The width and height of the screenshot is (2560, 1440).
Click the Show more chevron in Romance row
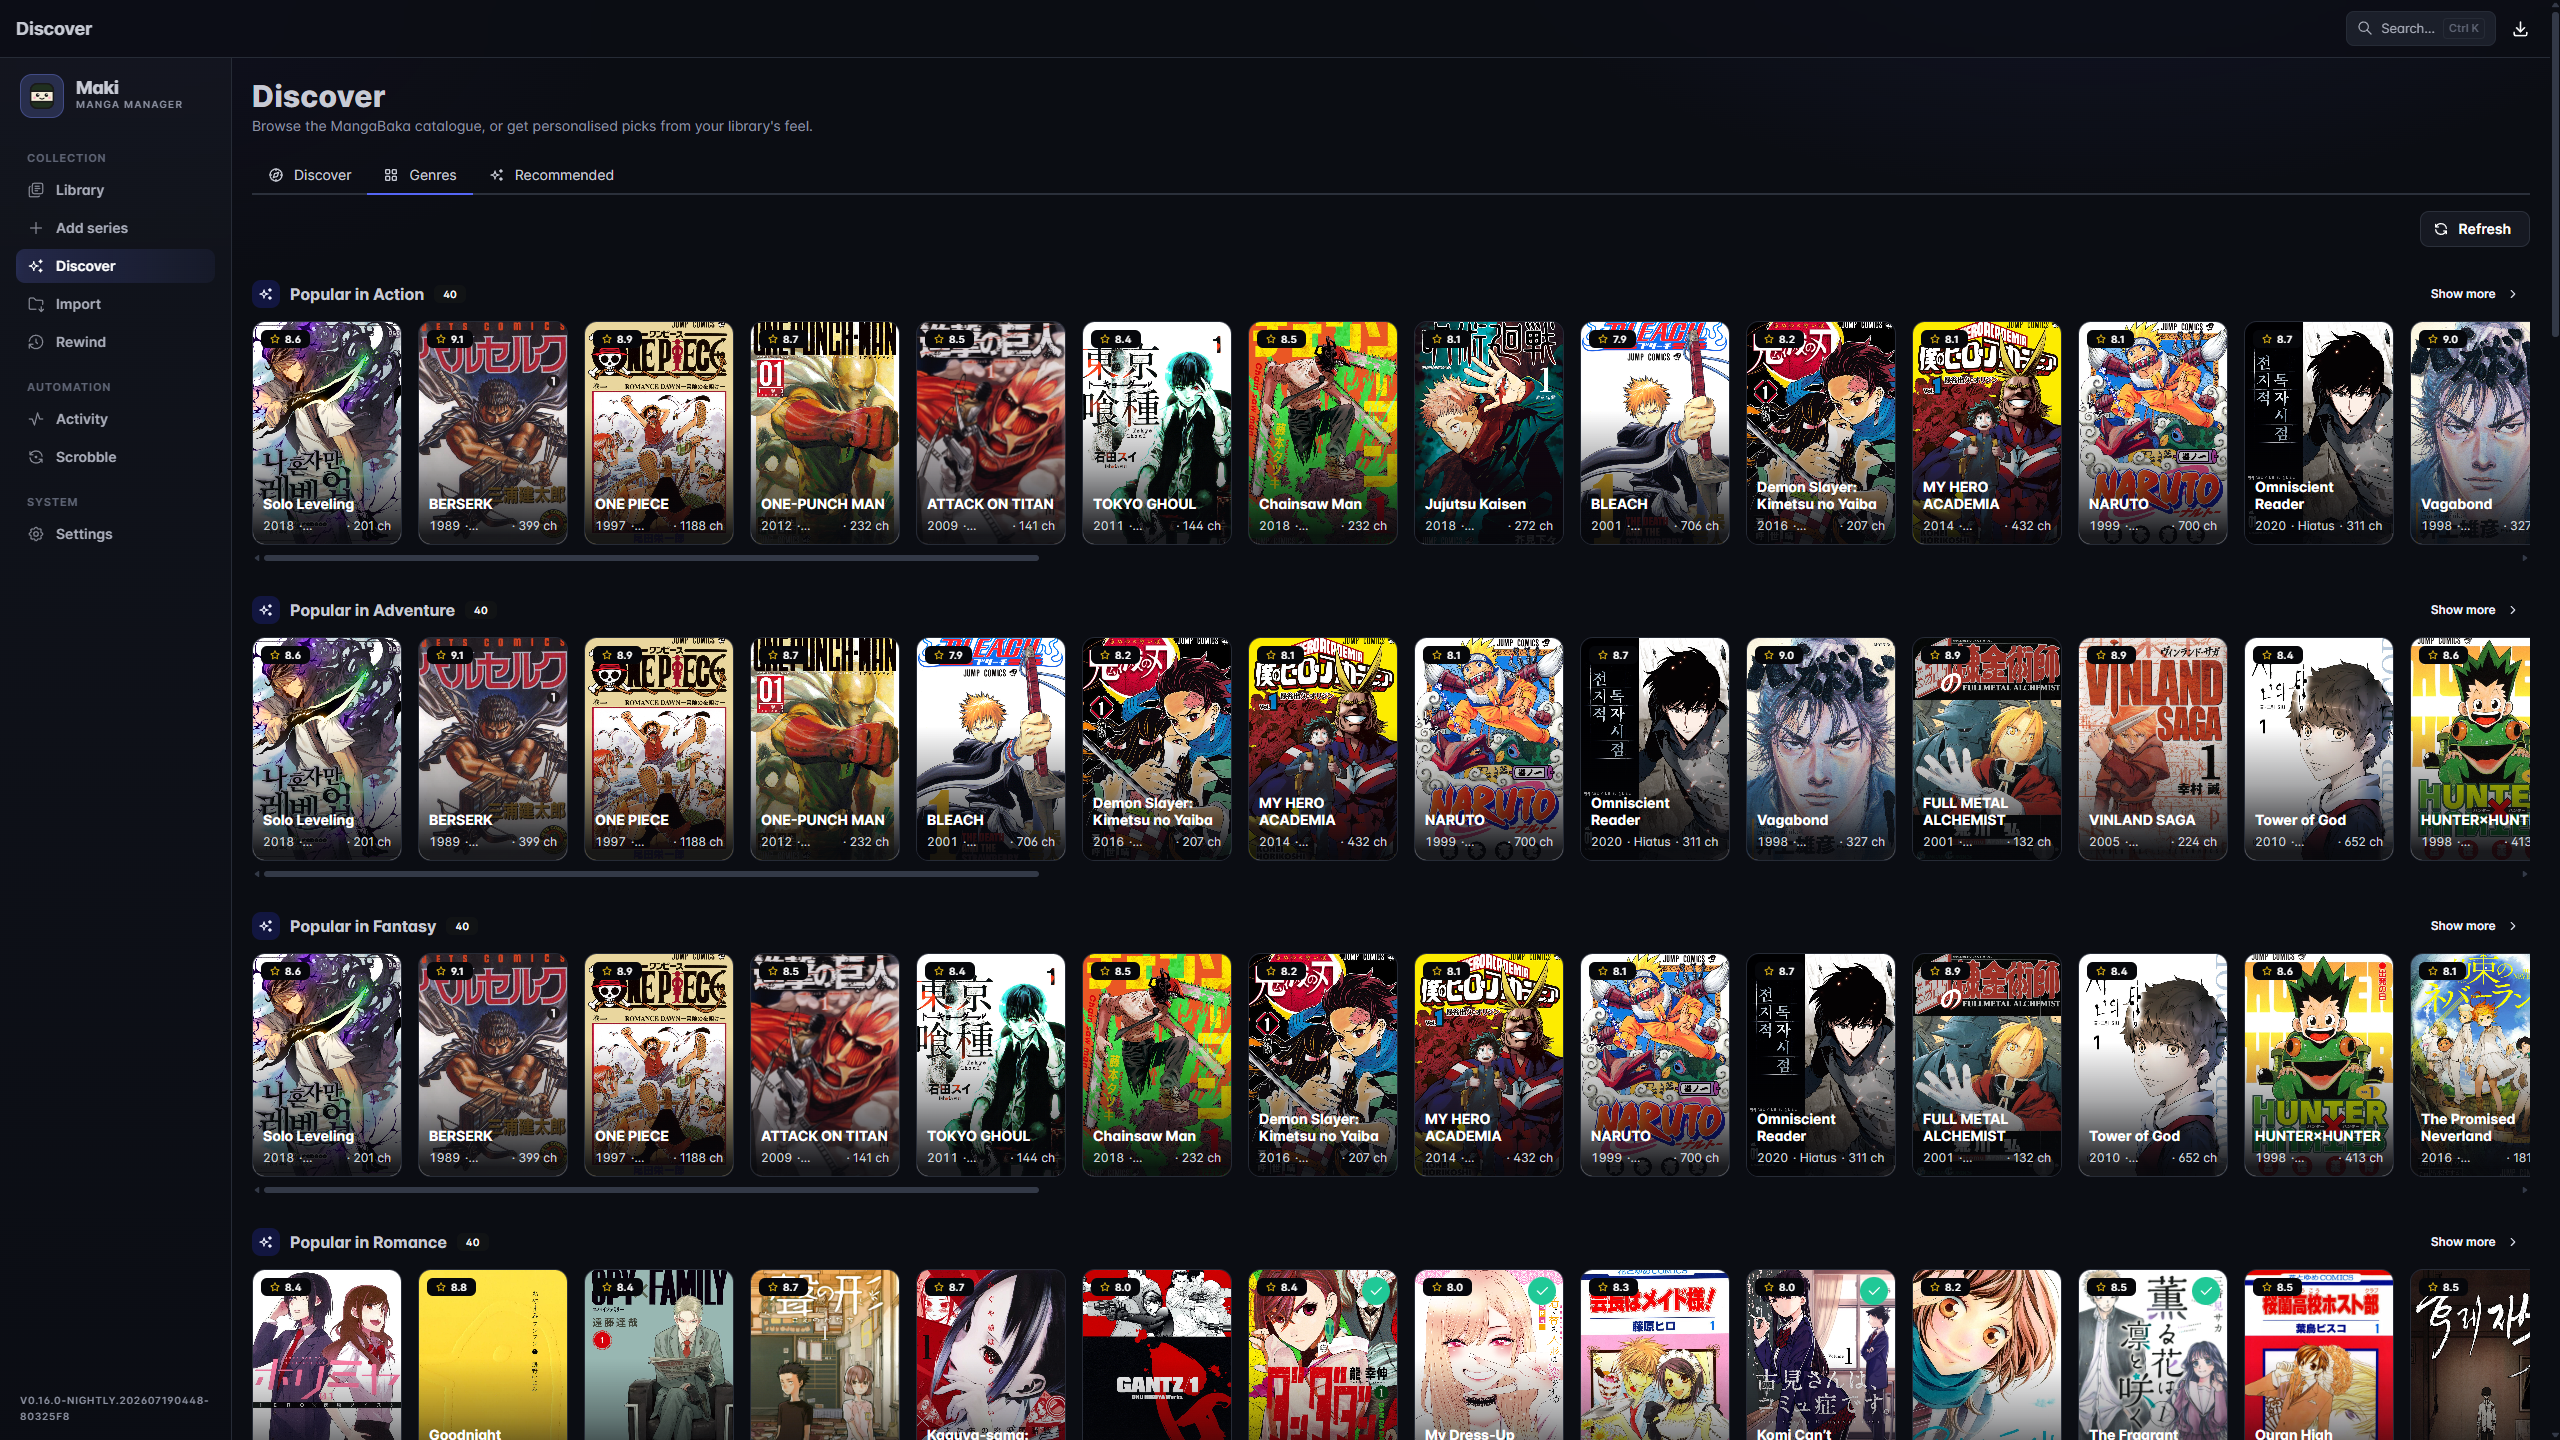point(2513,1242)
